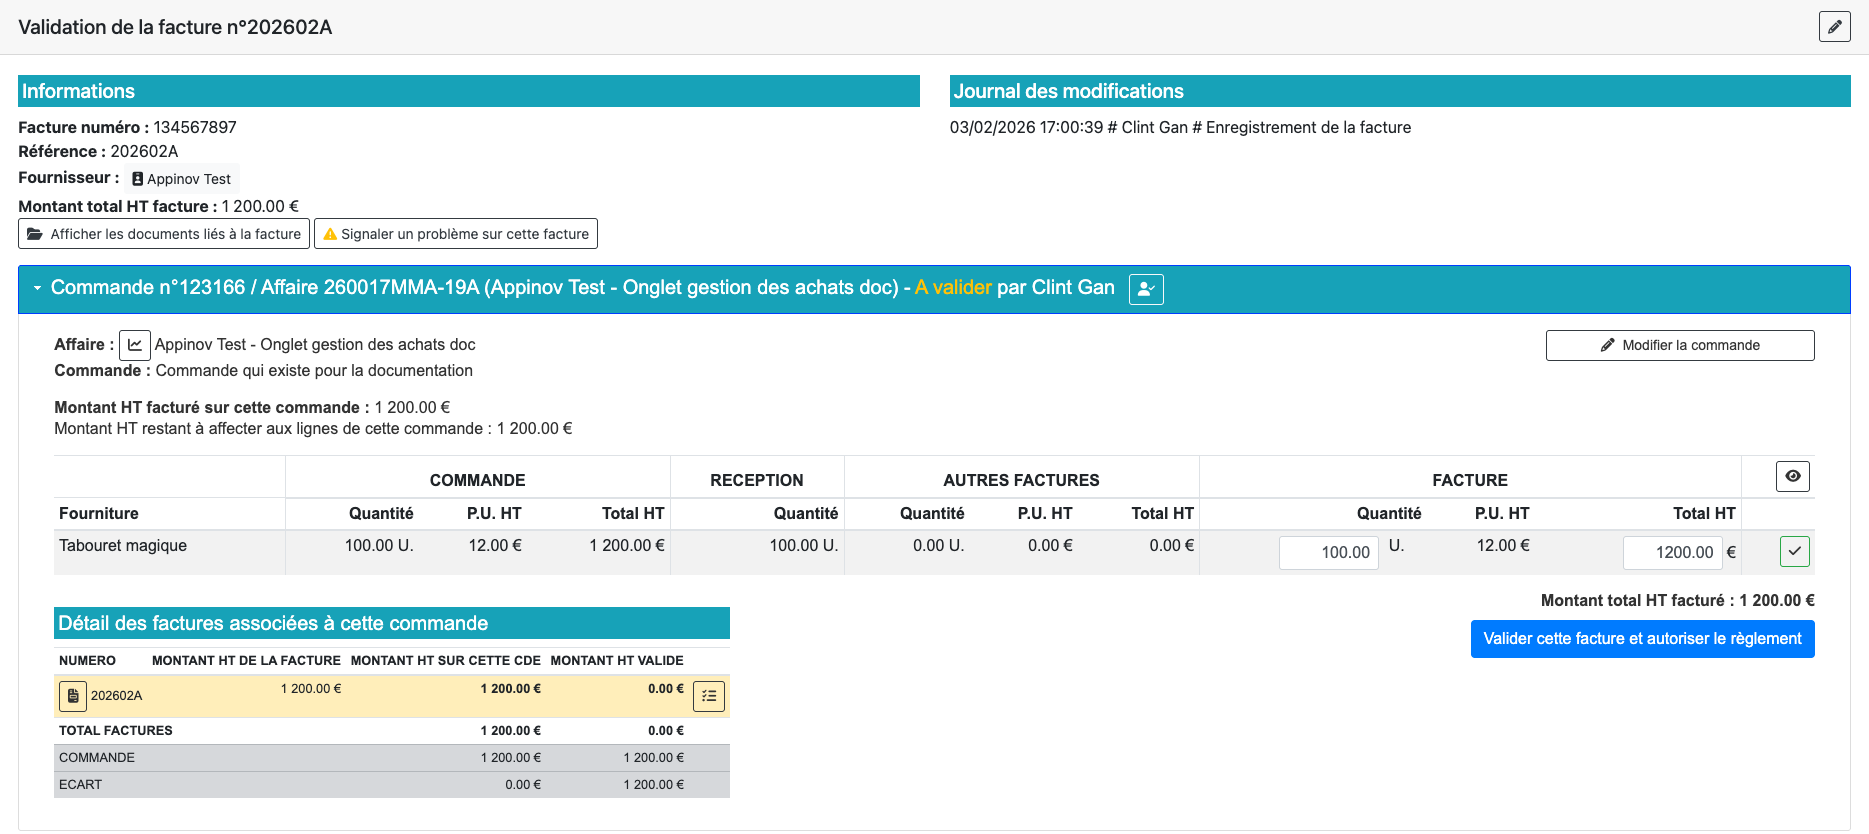Image resolution: width=1869 pixels, height=834 pixels.
Task: Collapse the Commande n°123166 section arrow
Action: click(37, 288)
